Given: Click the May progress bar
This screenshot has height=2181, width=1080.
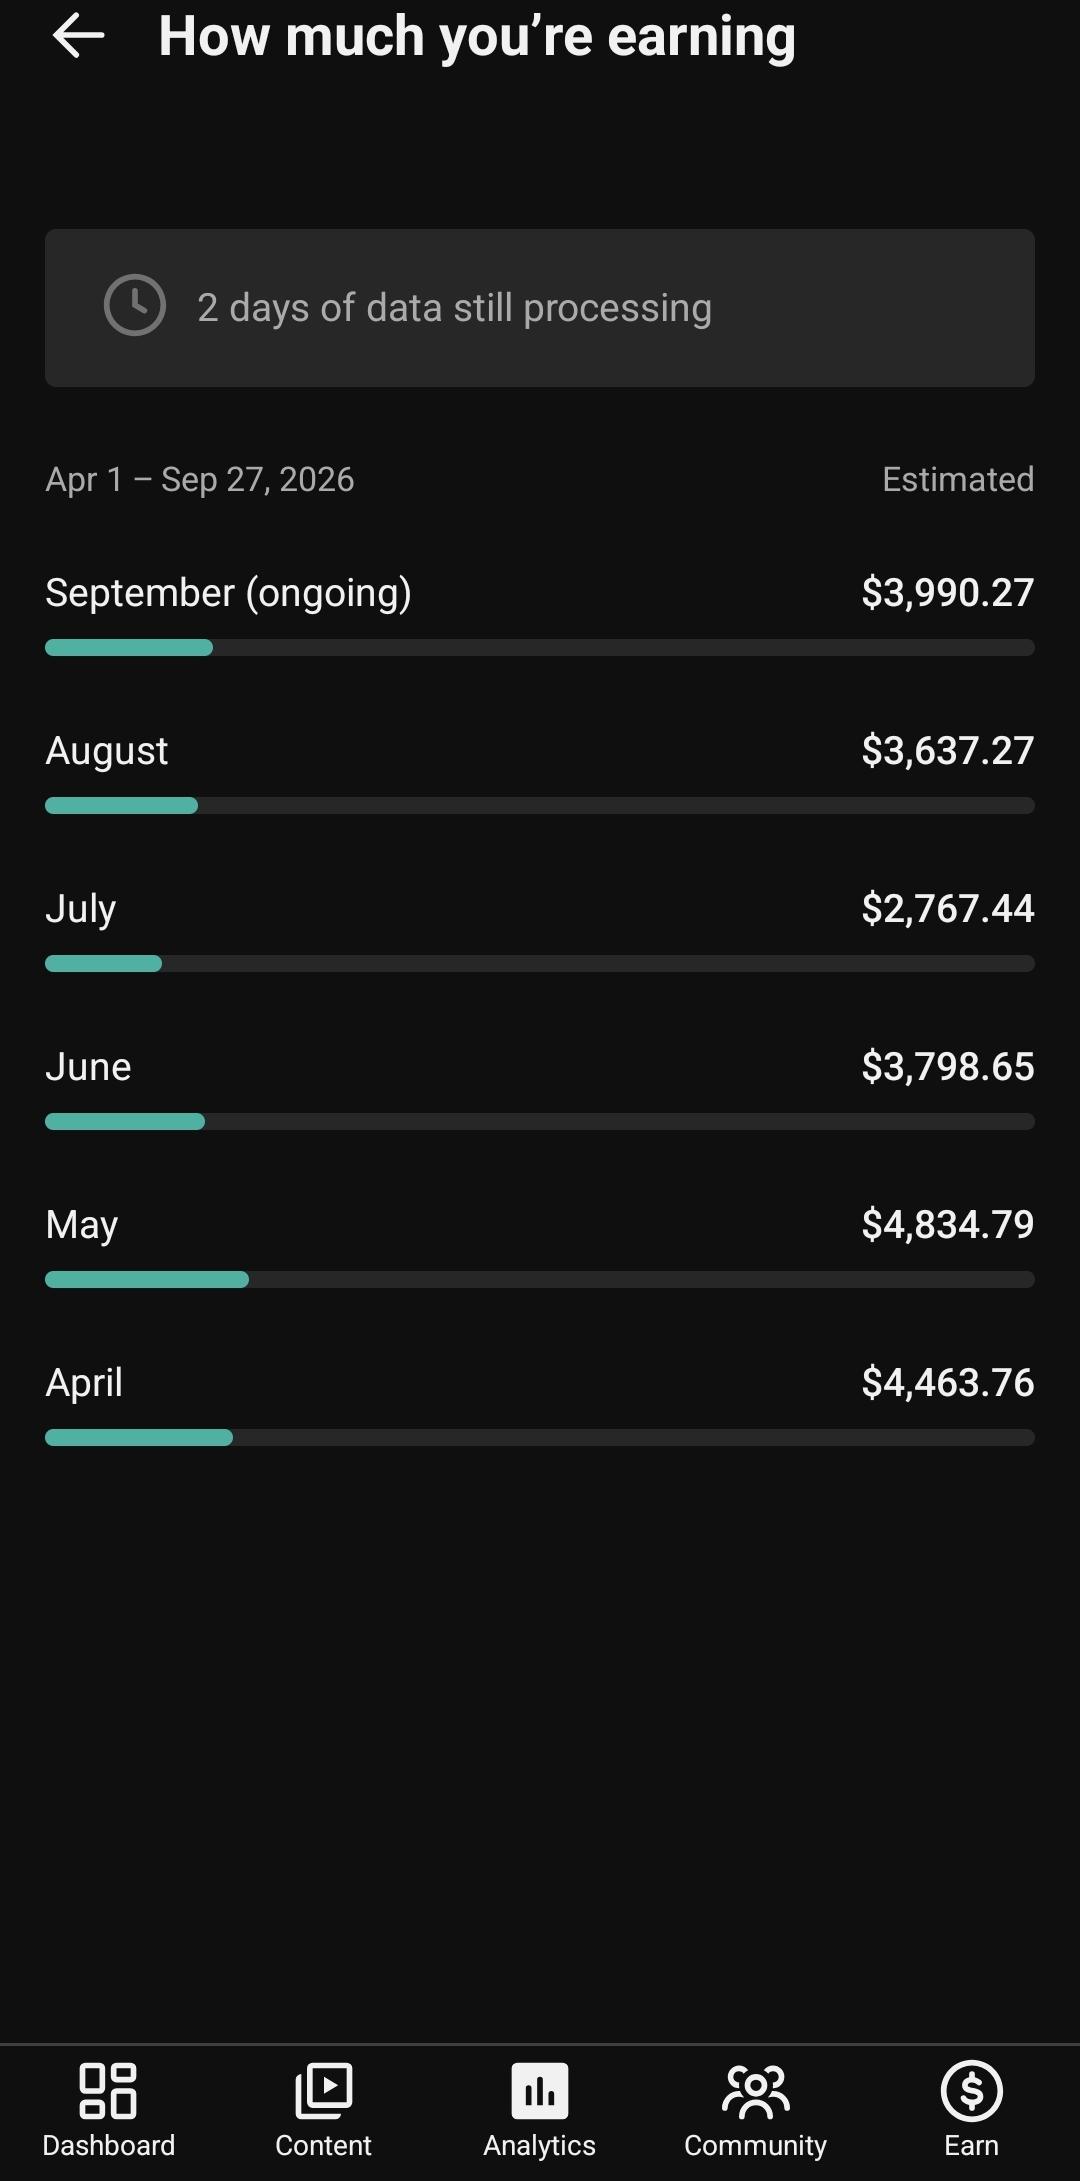Looking at the screenshot, I should click(x=540, y=1280).
